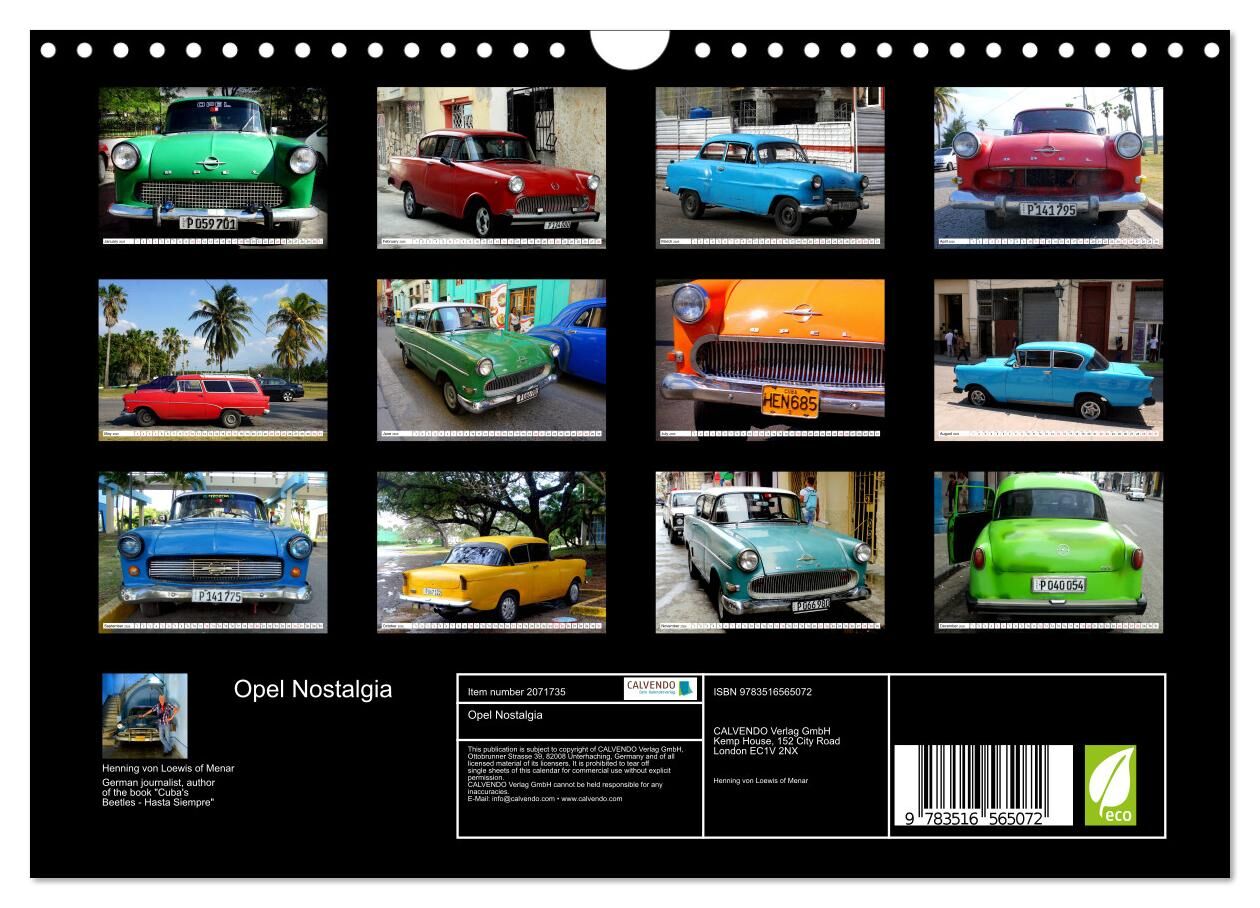Click the barcode image
The height and width of the screenshot is (908, 1260).
(x=982, y=785)
